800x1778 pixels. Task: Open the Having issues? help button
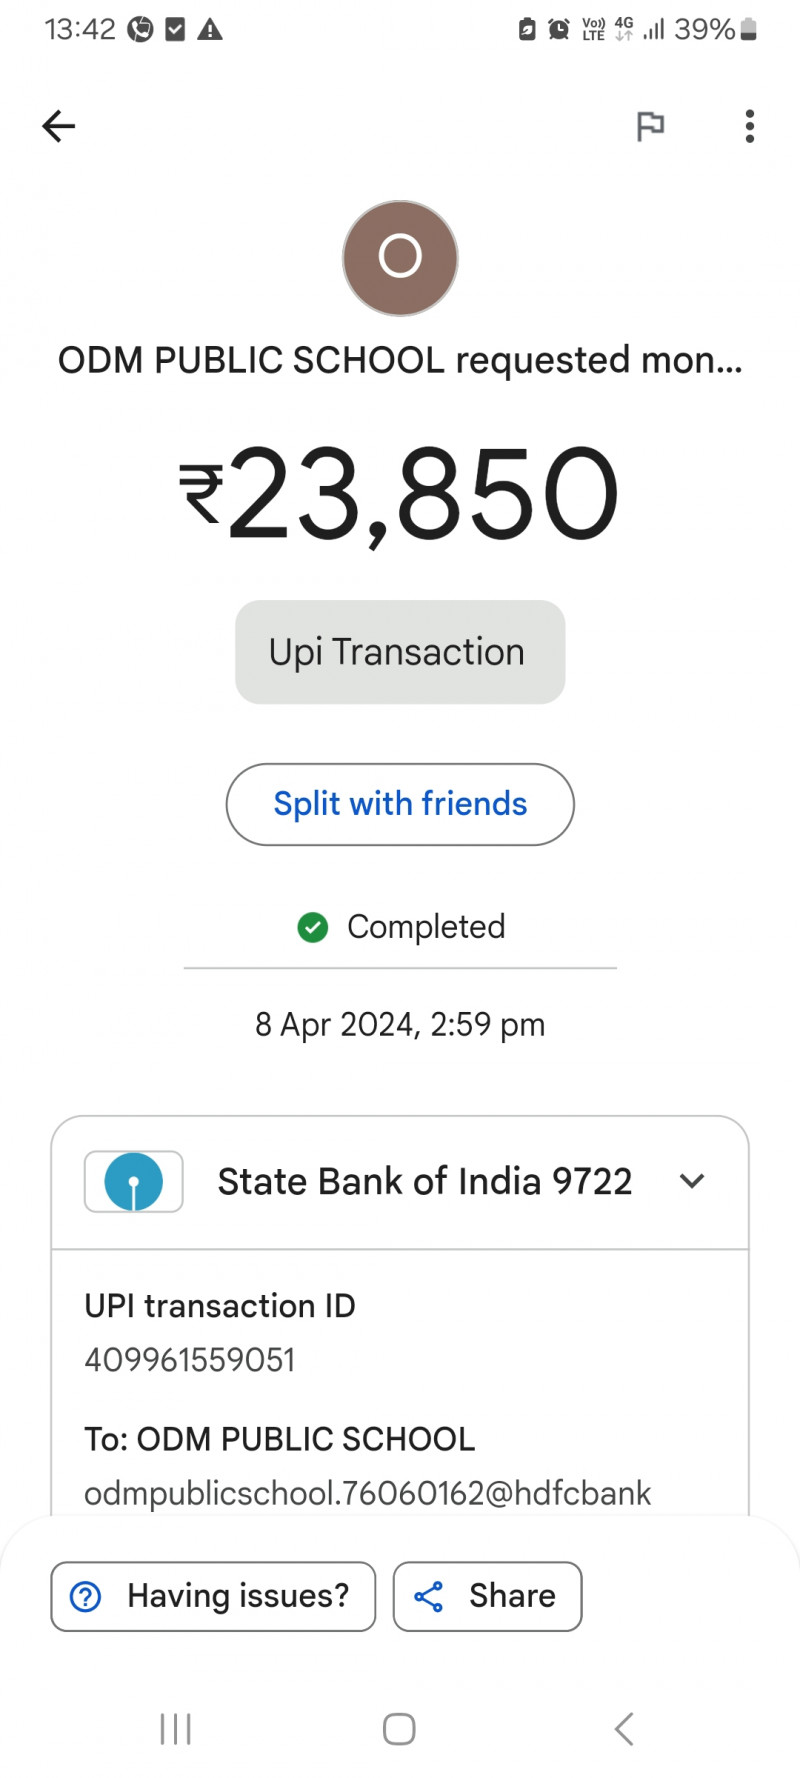[x=213, y=1596]
